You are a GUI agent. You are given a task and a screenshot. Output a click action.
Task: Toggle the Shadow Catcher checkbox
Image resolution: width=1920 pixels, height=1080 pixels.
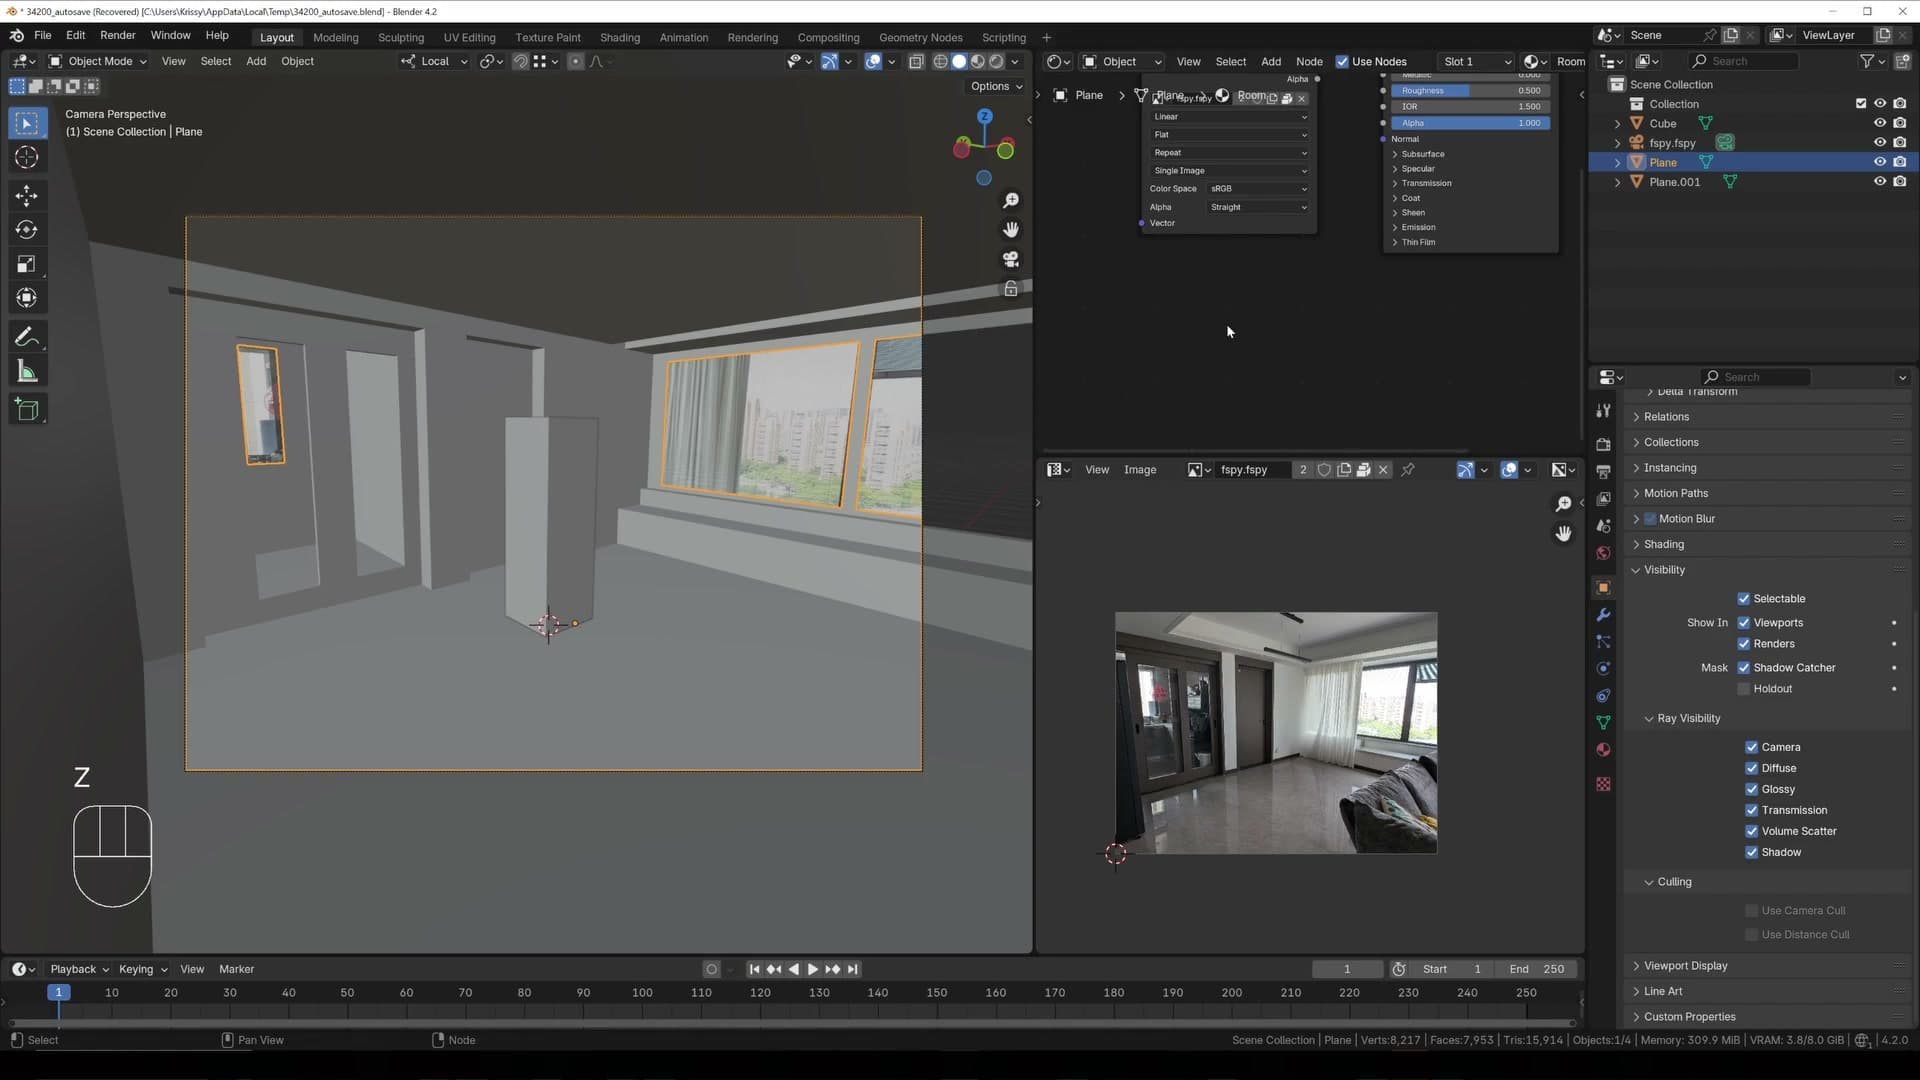tap(1744, 668)
